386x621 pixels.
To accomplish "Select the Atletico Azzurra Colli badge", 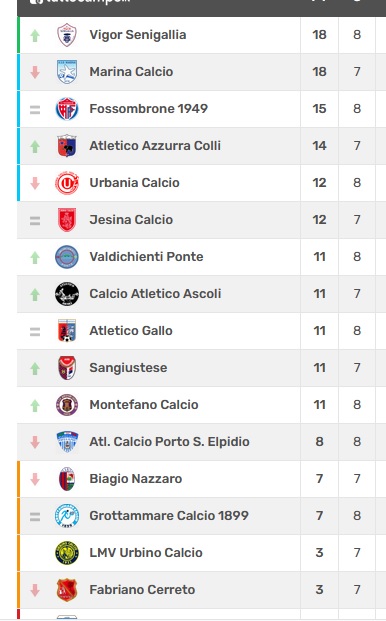I will (x=67, y=146).
